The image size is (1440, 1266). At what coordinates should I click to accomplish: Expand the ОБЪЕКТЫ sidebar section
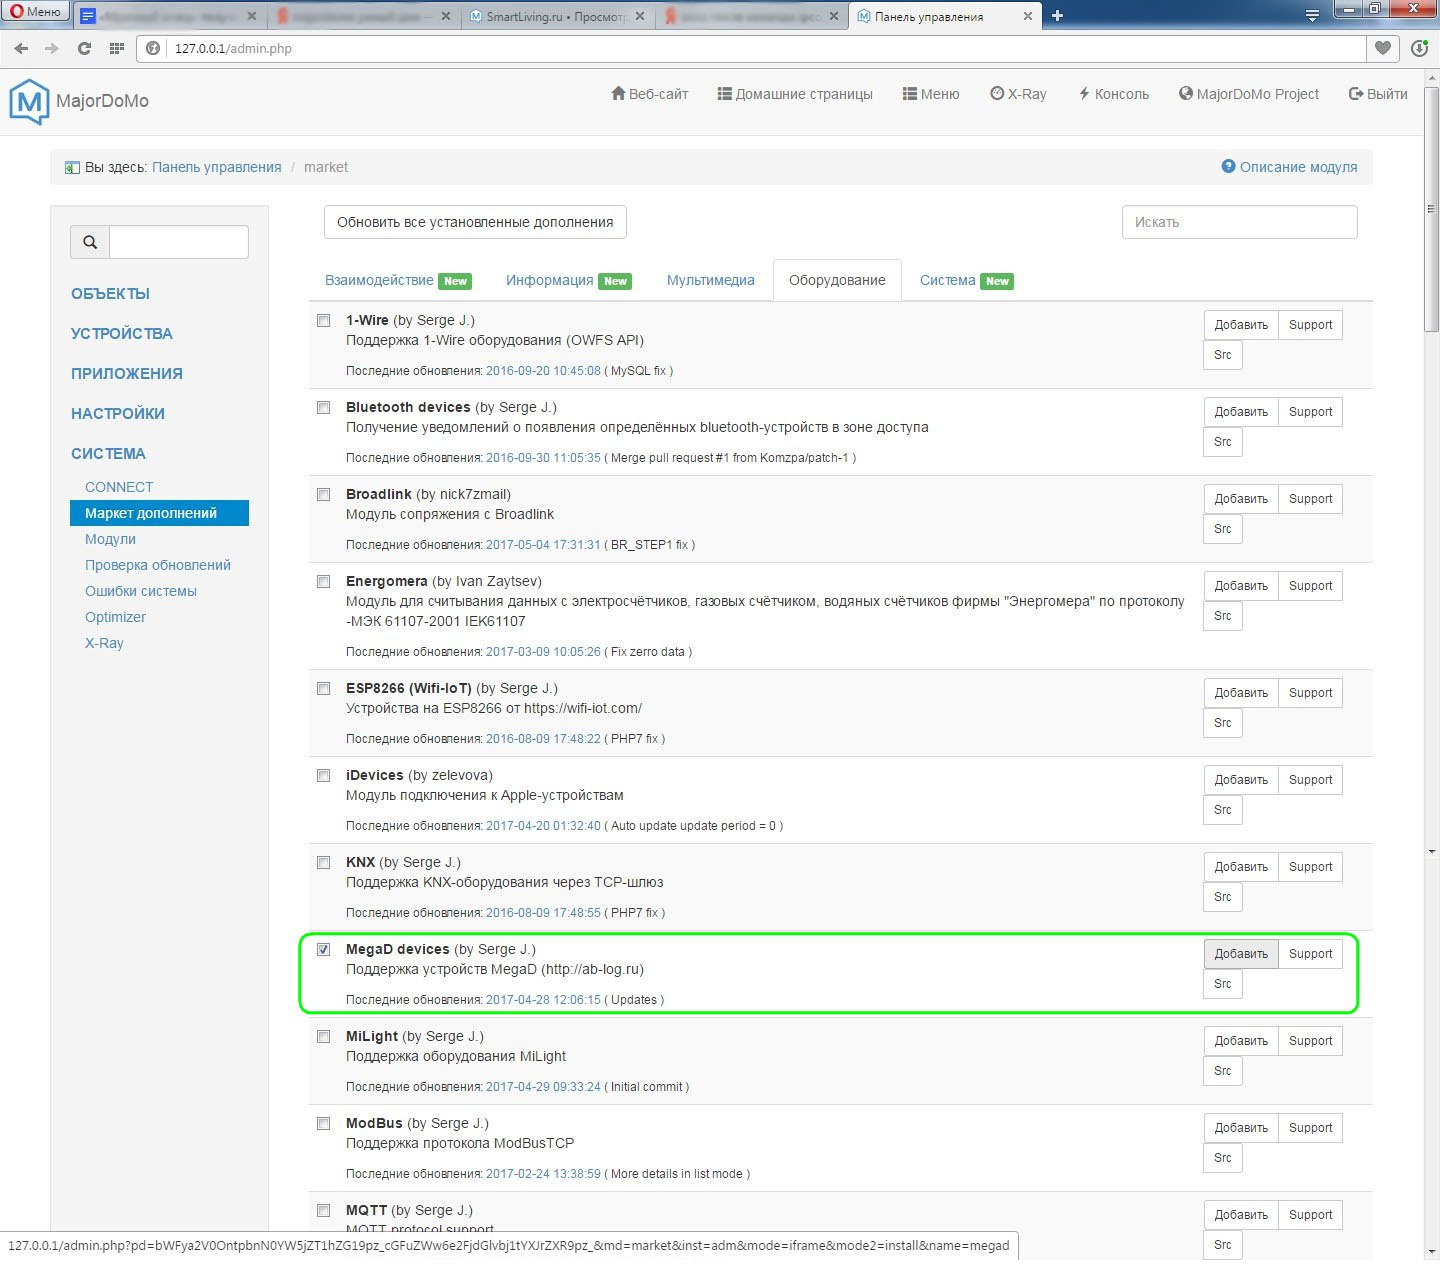(x=110, y=294)
